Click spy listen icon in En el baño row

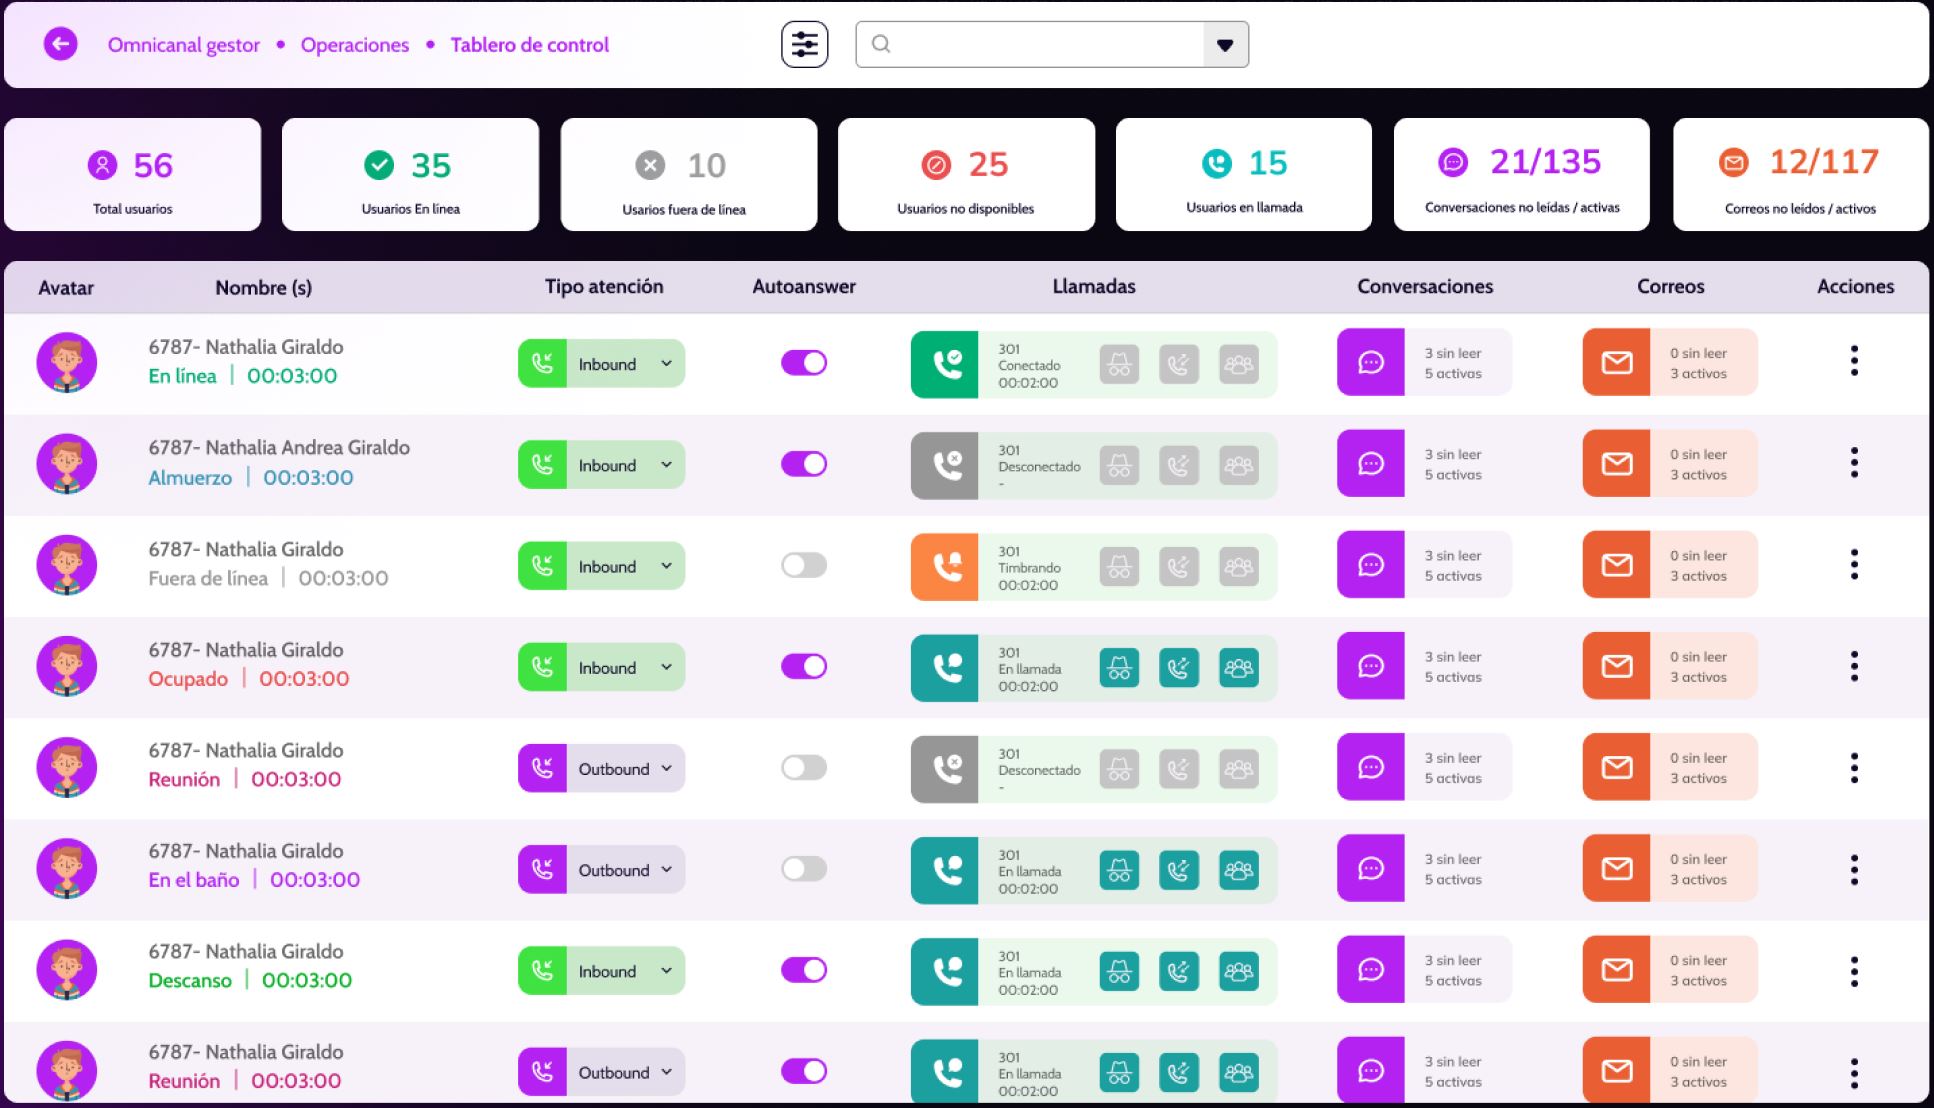point(1119,870)
